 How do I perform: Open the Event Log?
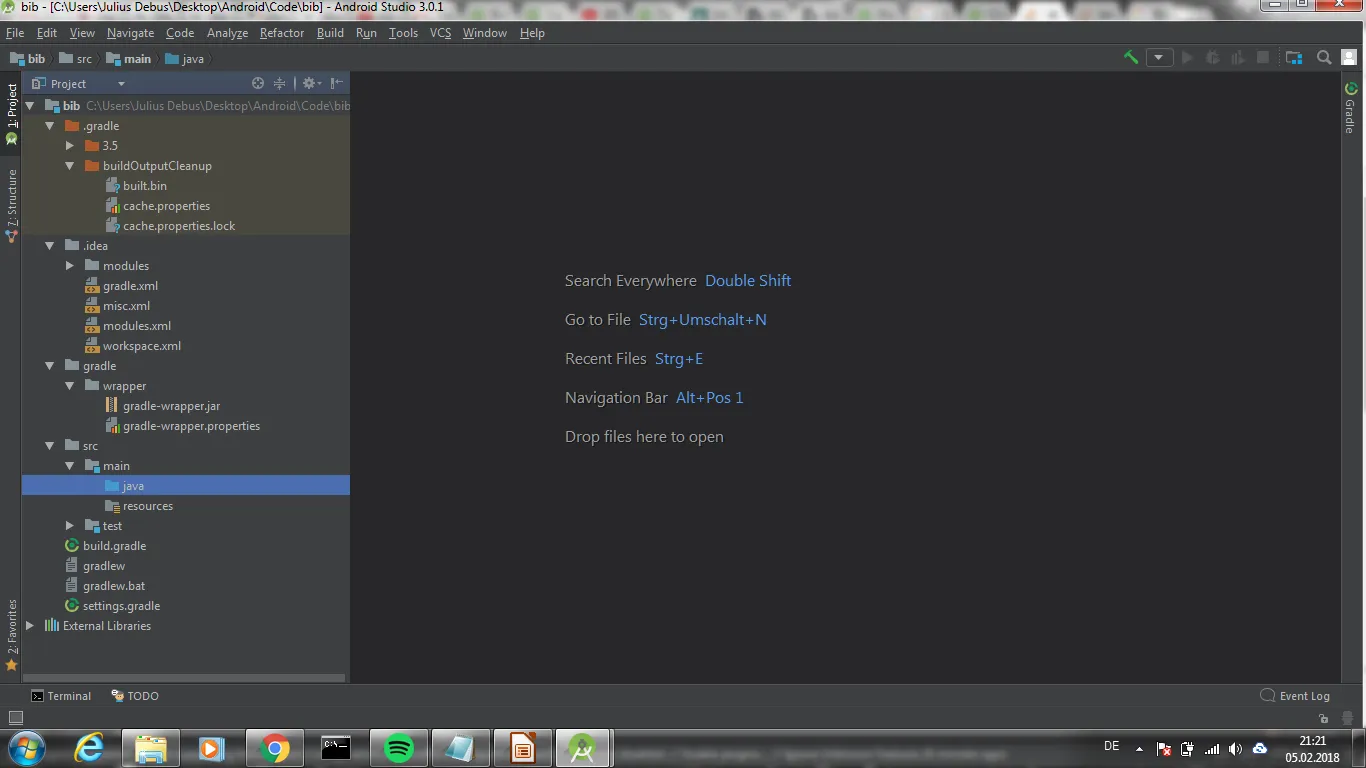tap(1295, 696)
